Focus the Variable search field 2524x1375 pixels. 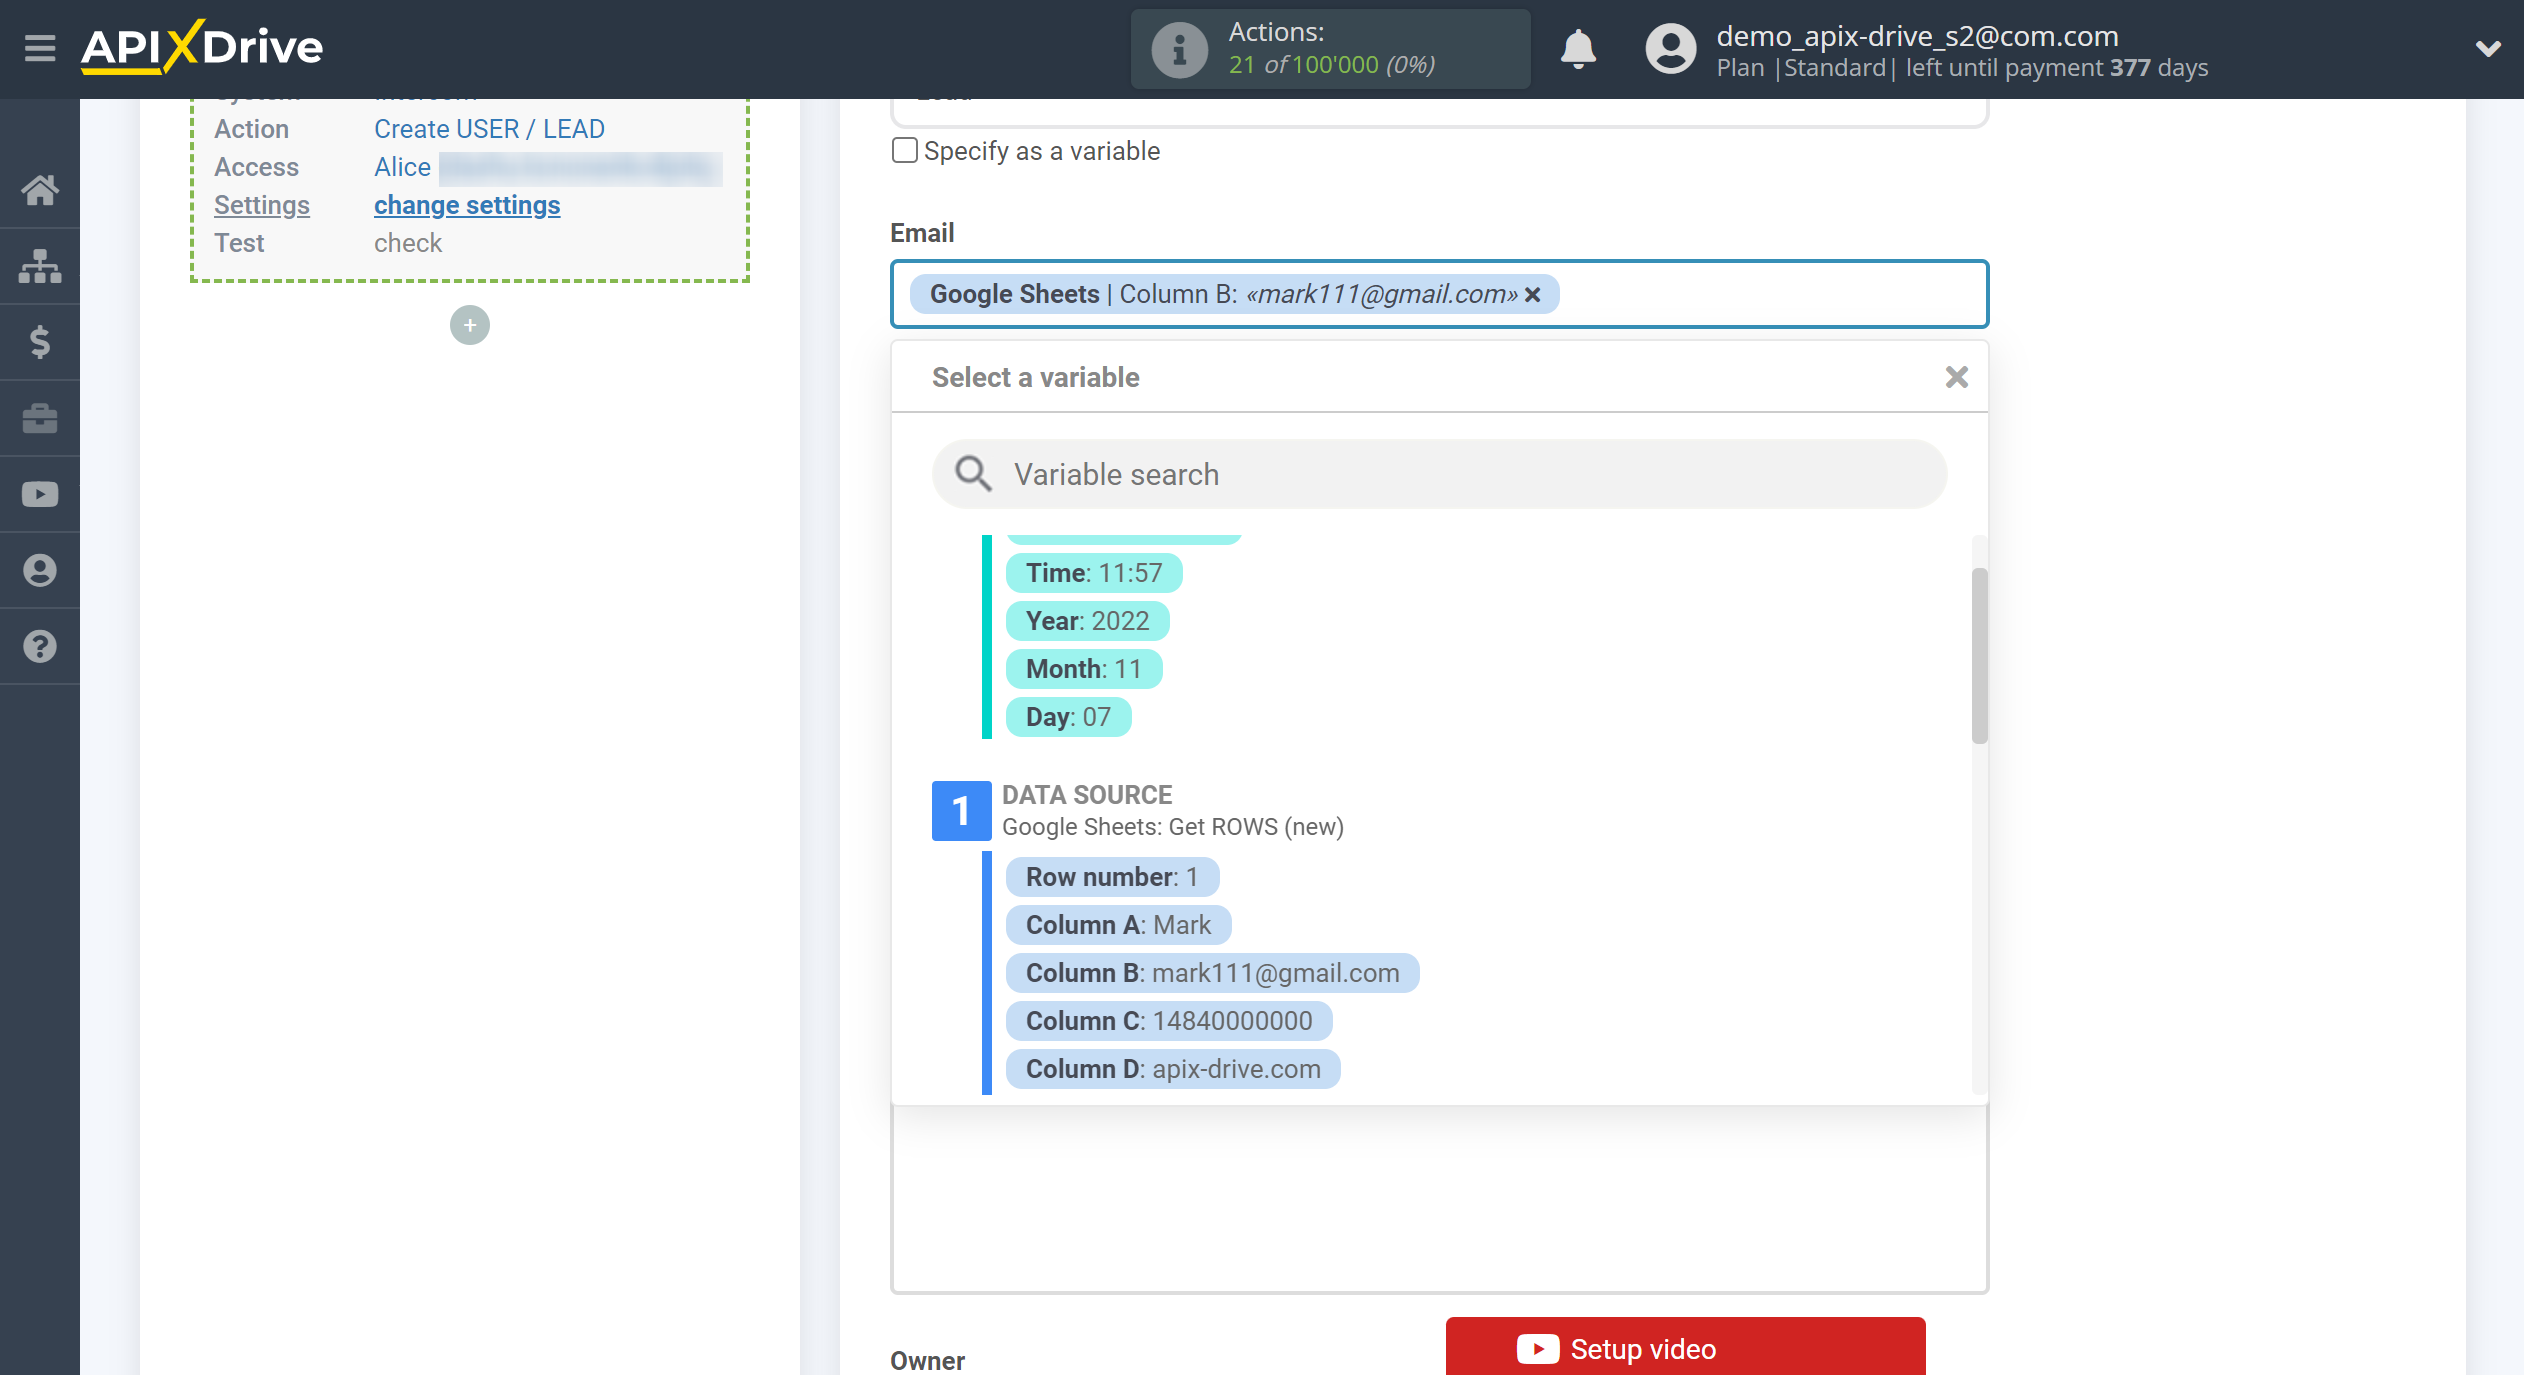coord(1439,474)
